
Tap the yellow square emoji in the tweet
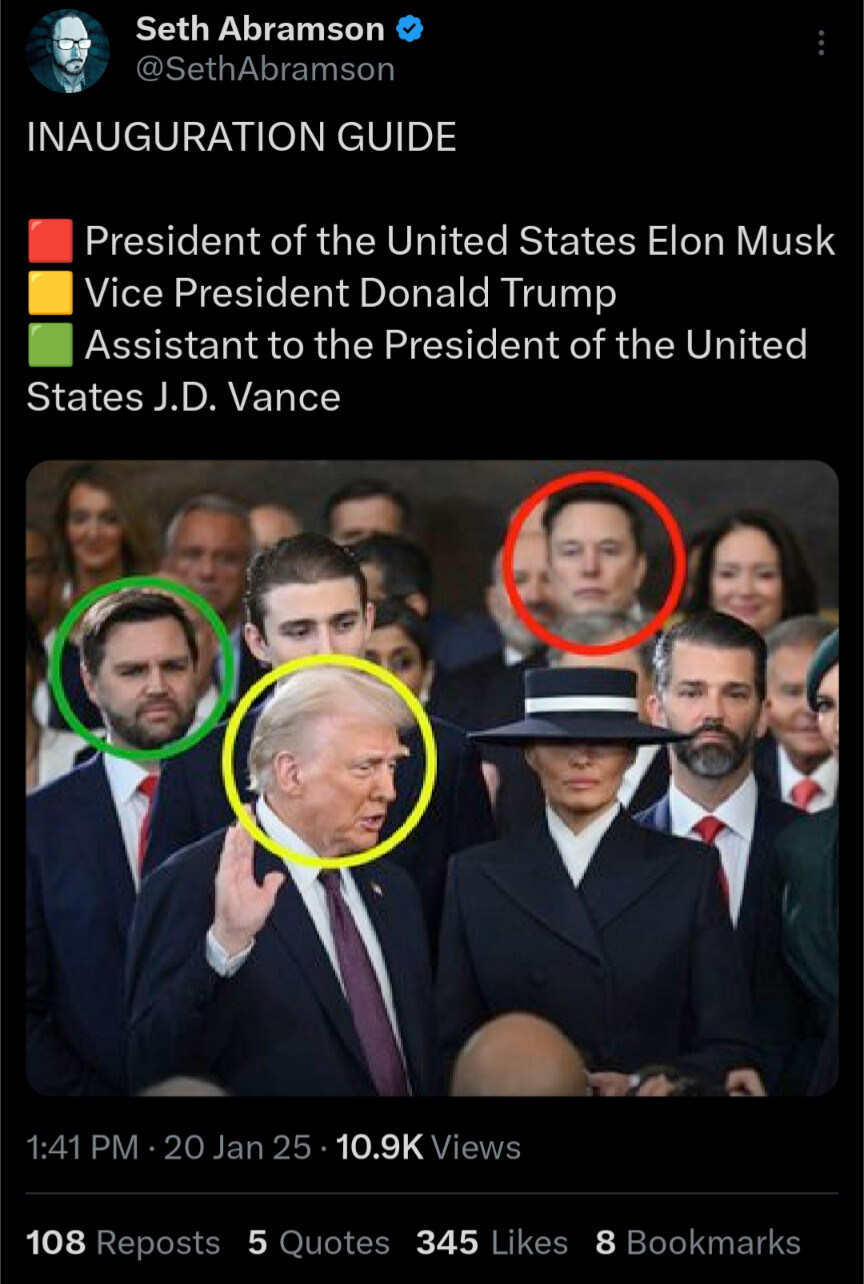(x=50, y=294)
